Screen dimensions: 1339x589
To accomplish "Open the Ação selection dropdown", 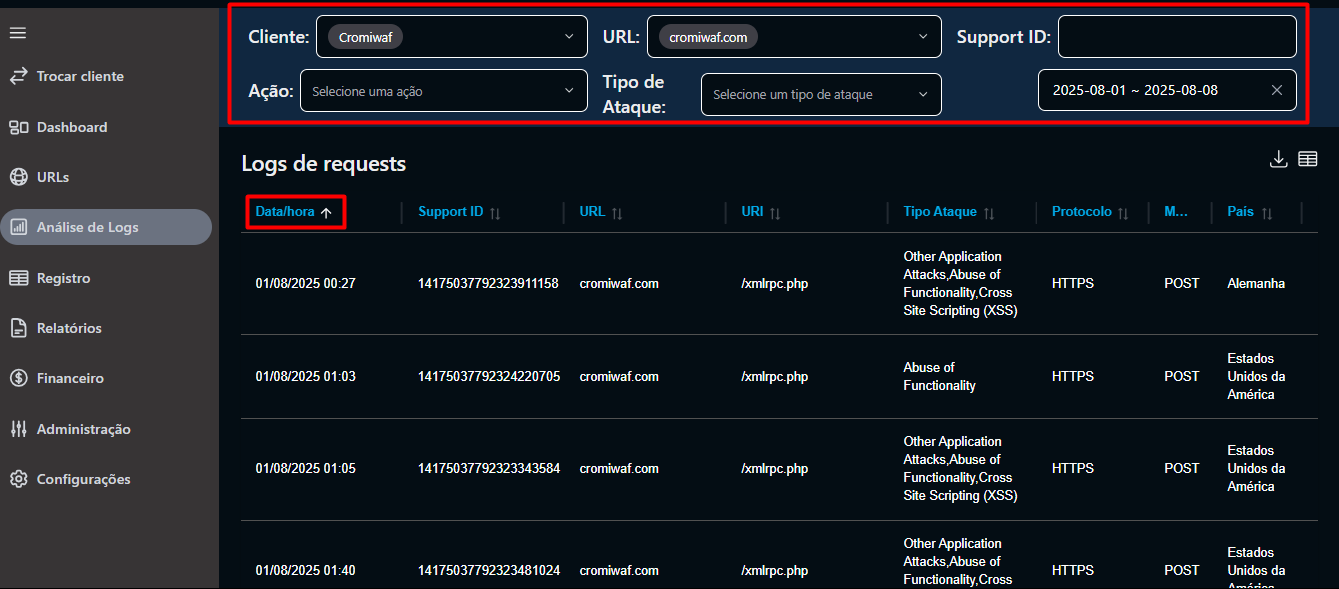I will pyautogui.click(x=569, y=91).
